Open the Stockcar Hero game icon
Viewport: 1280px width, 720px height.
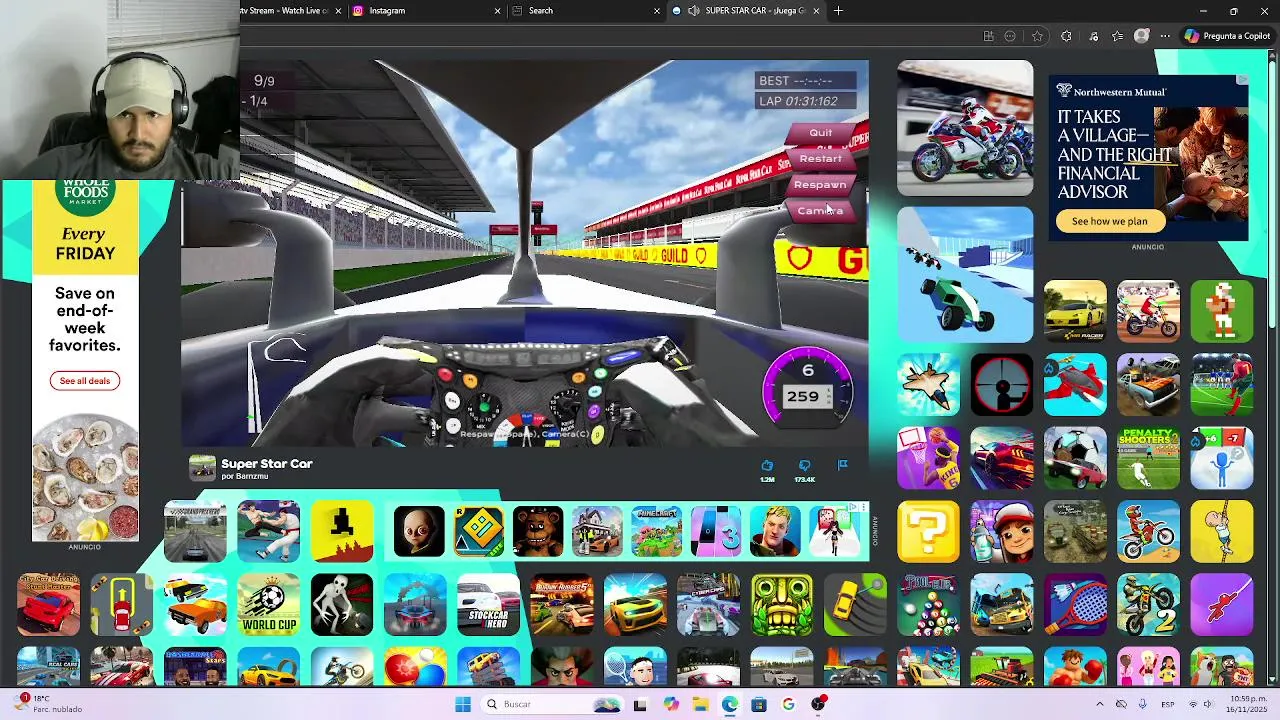click(x=489, y=604)
